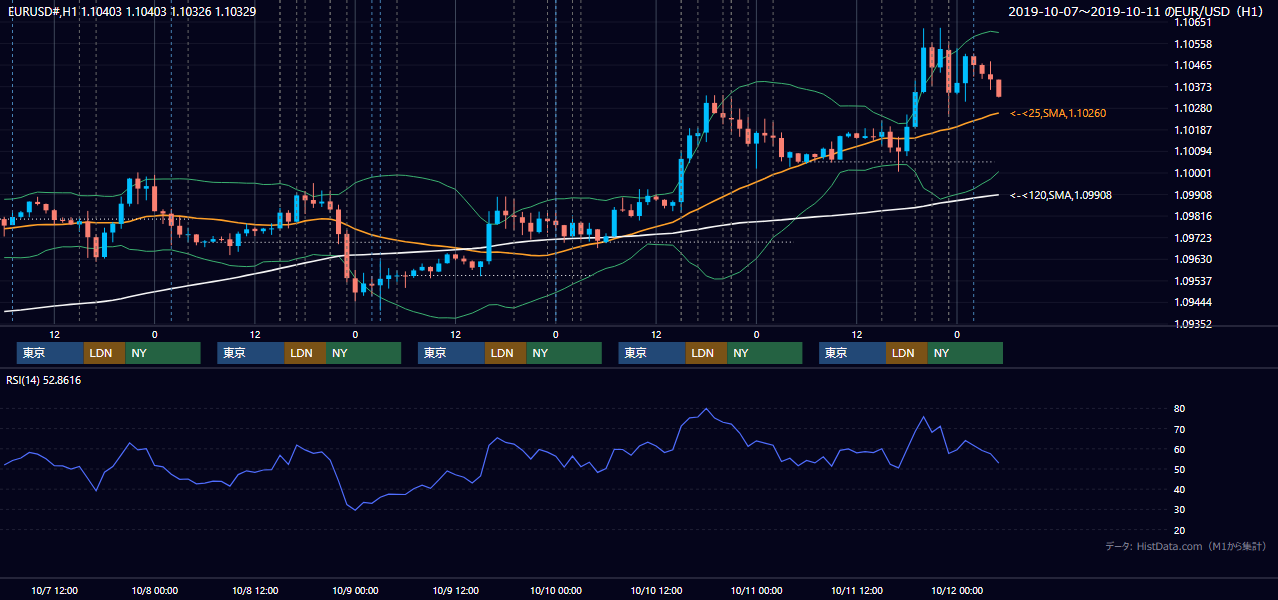Click price axis value 1.09444

point(1194,302)
